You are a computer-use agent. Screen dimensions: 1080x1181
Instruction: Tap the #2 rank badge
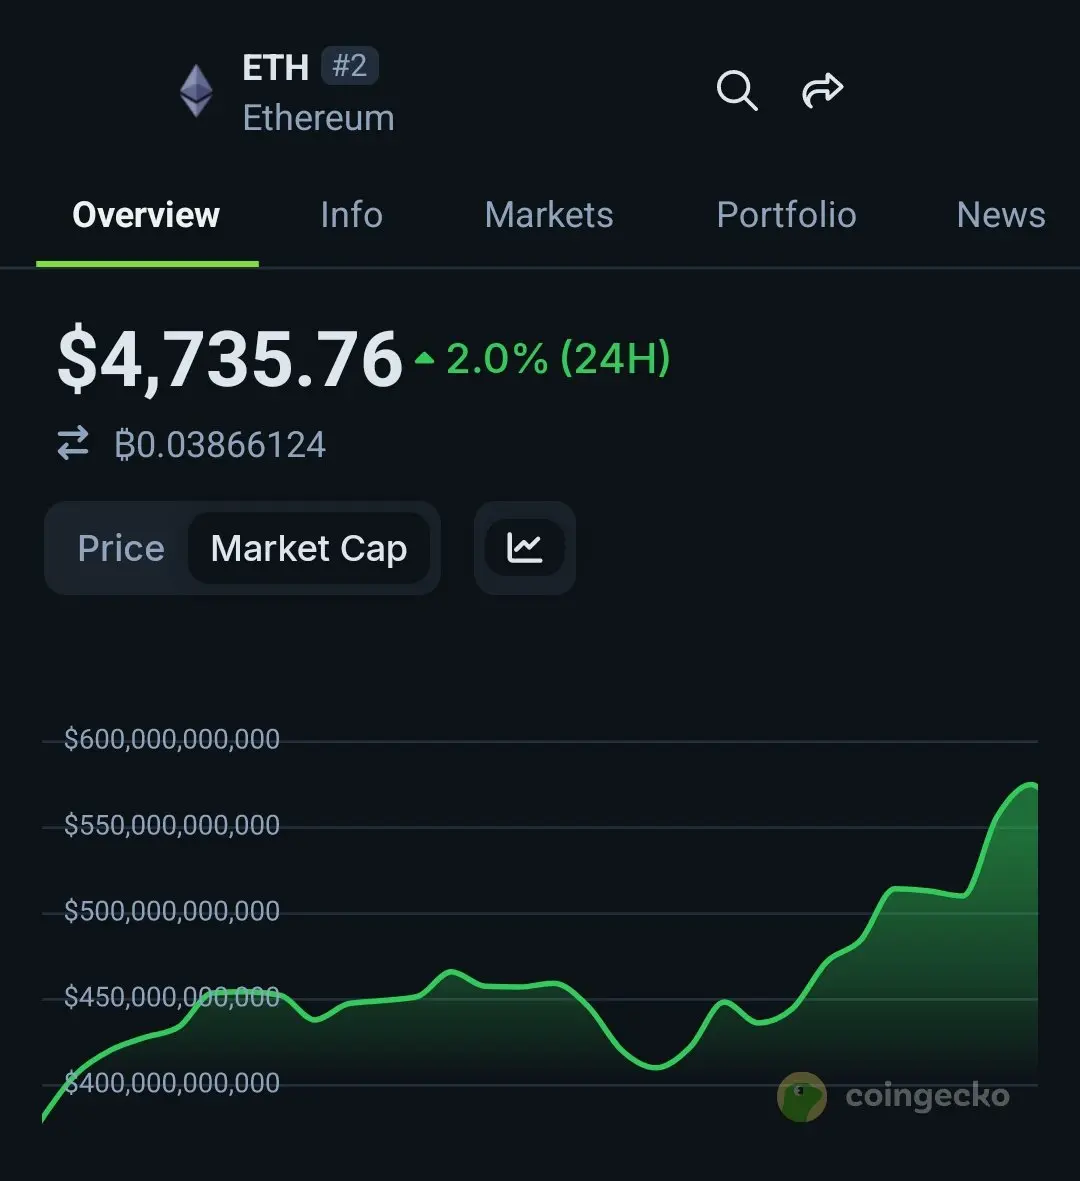tap(349, 66)
